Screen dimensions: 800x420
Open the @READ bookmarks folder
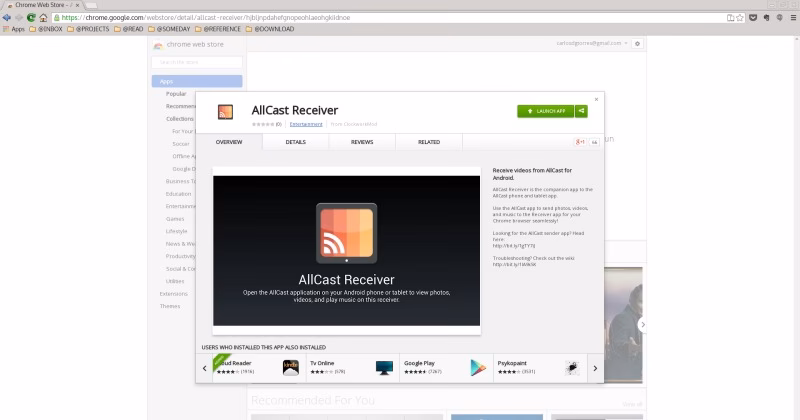(129, 29)
